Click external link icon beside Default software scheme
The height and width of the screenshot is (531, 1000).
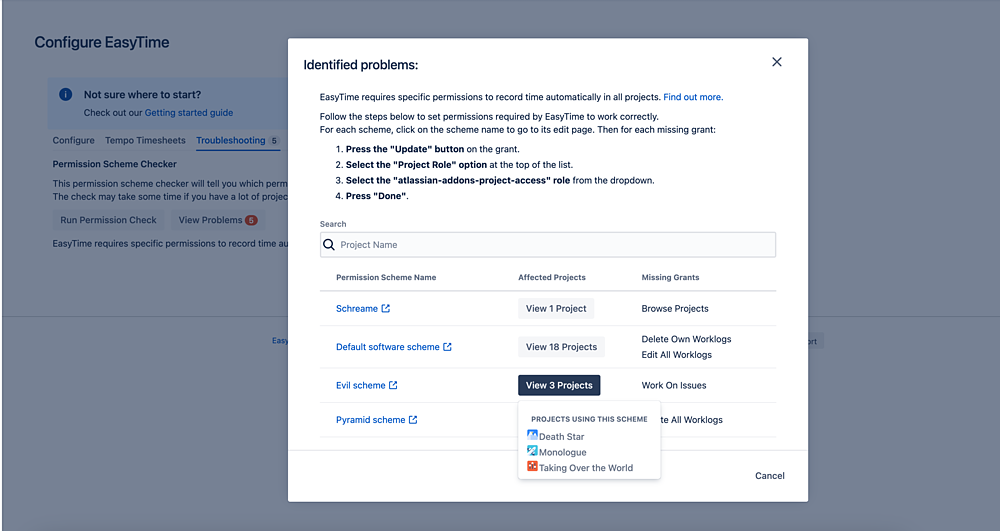(x=447, y=347)
